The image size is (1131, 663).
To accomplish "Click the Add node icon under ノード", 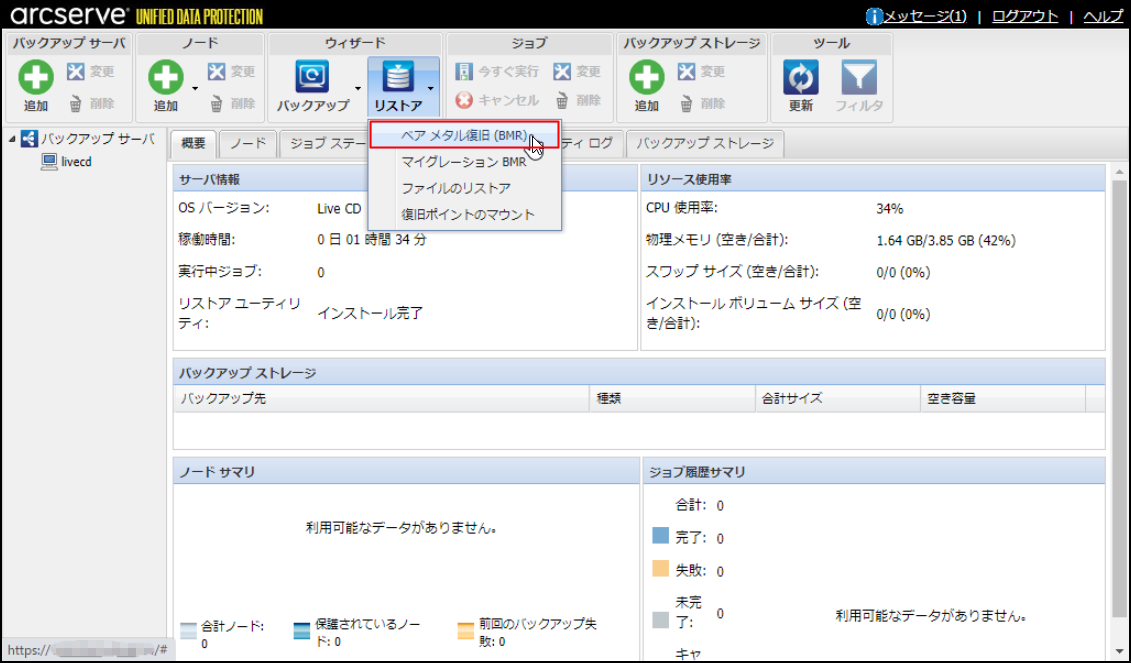I will (166, 78).
